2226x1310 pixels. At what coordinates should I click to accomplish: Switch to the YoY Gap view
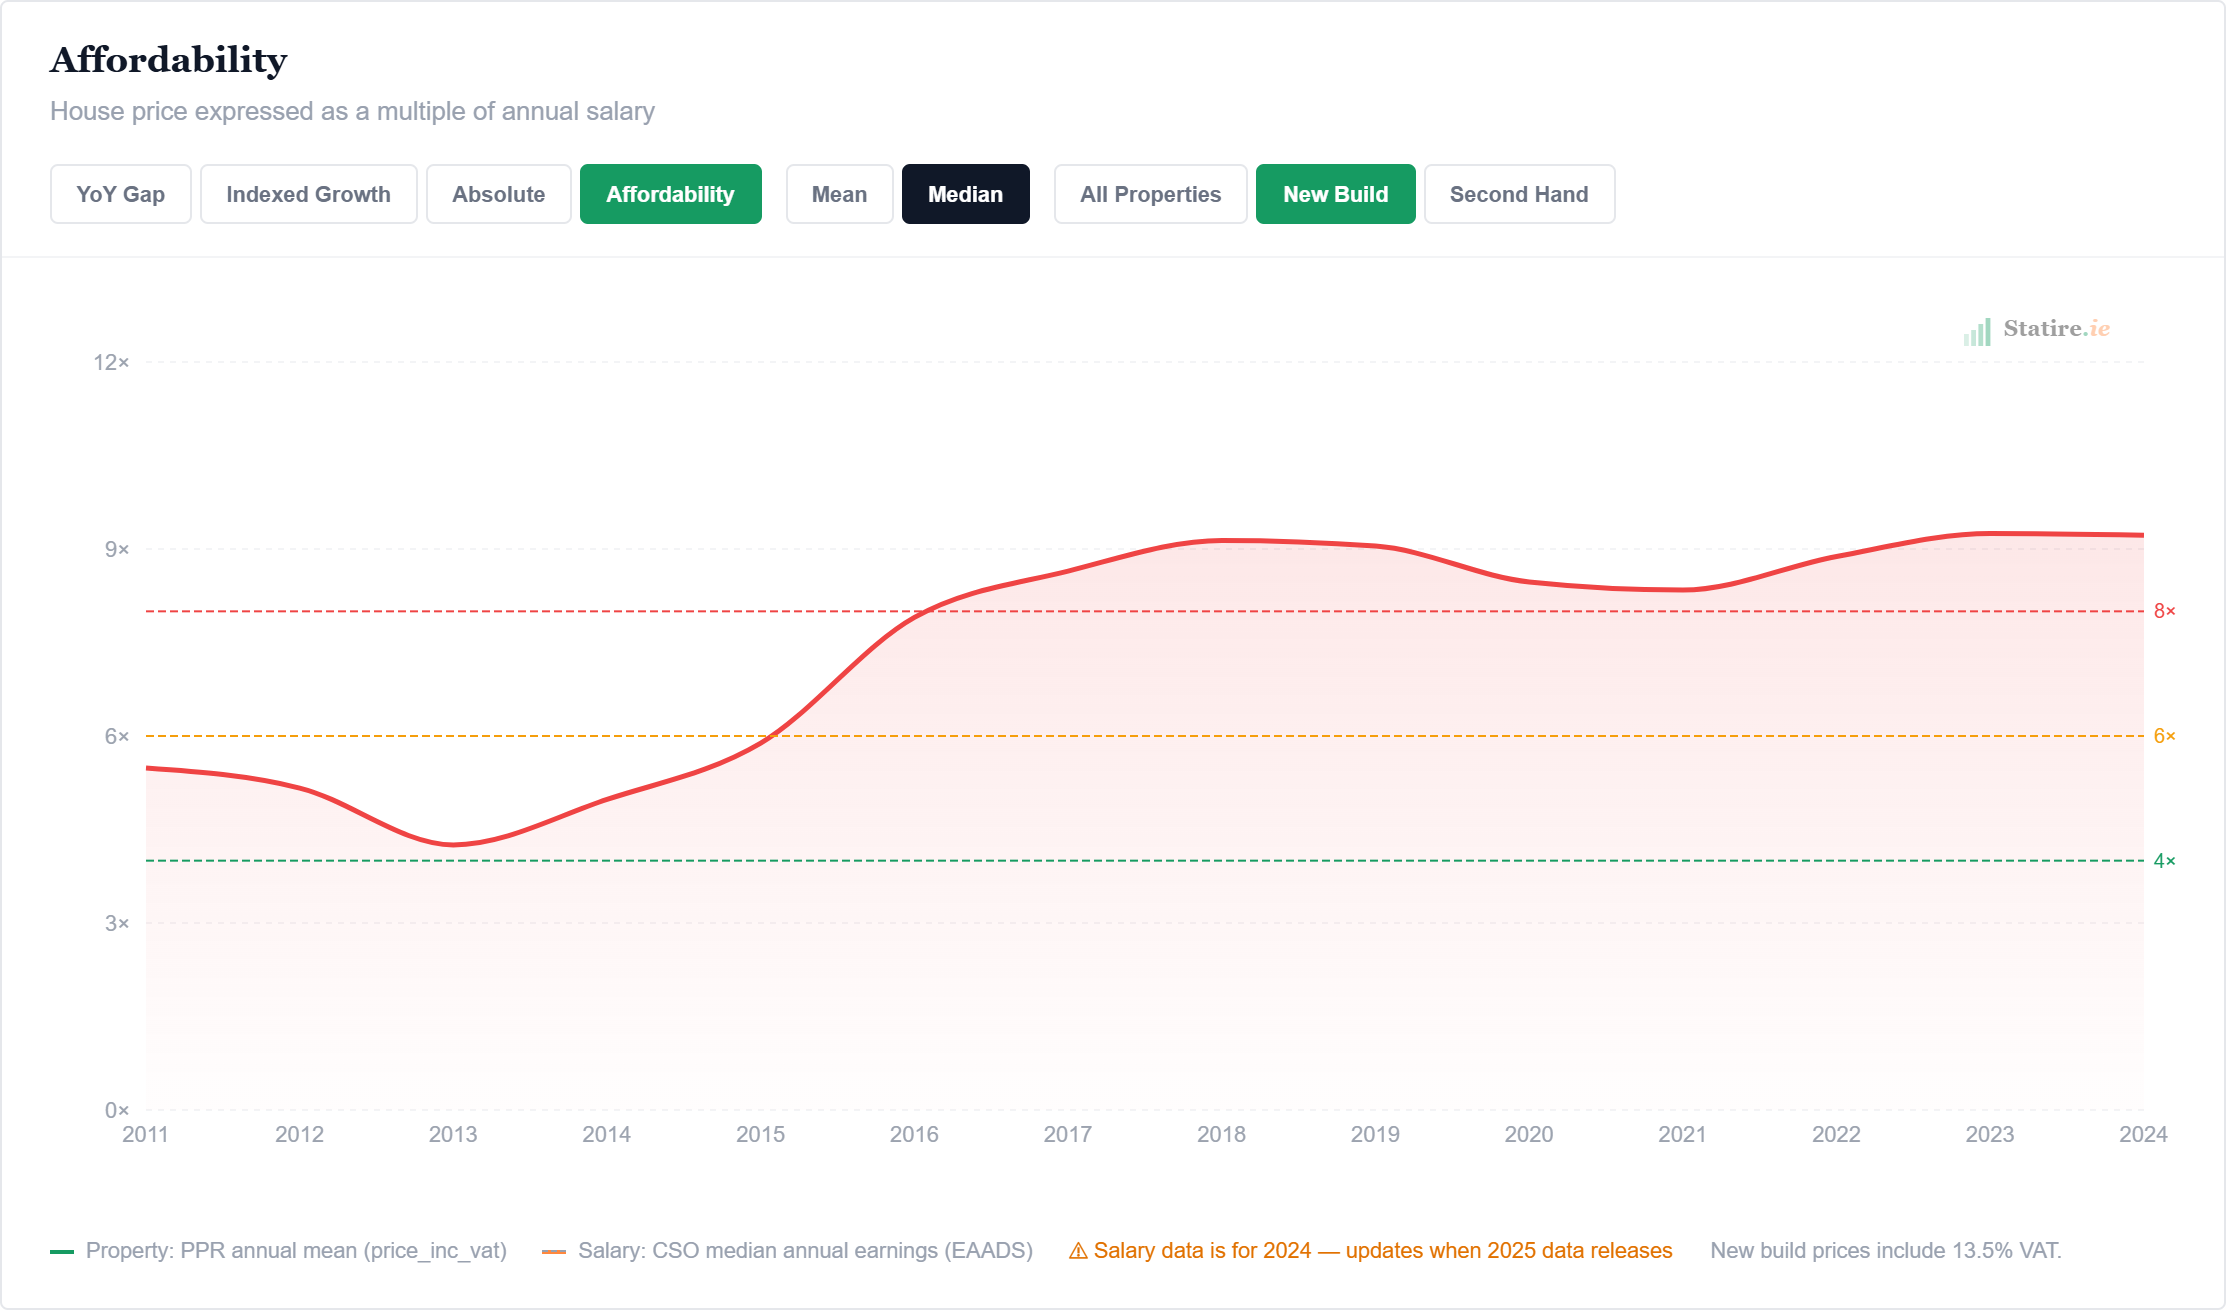coord(120,194)
